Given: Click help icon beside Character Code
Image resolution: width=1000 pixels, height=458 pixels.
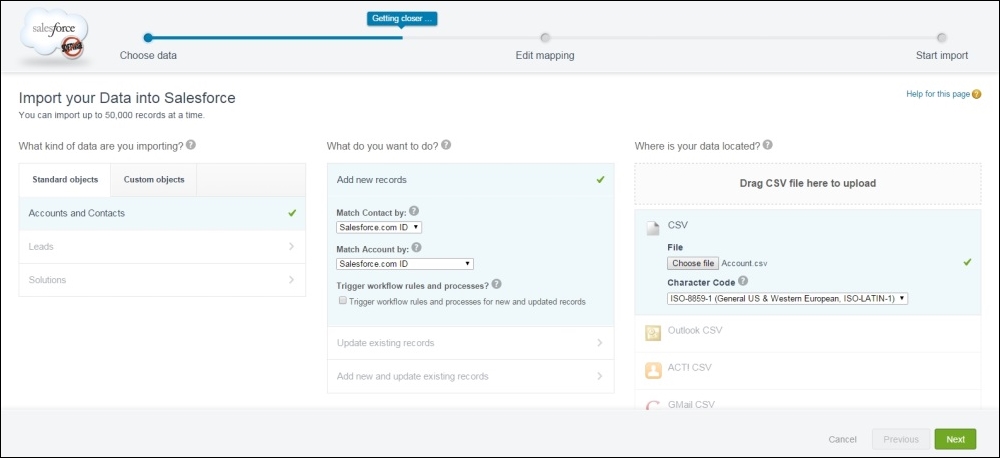Looking at the screenshot, I should point(743,282).
